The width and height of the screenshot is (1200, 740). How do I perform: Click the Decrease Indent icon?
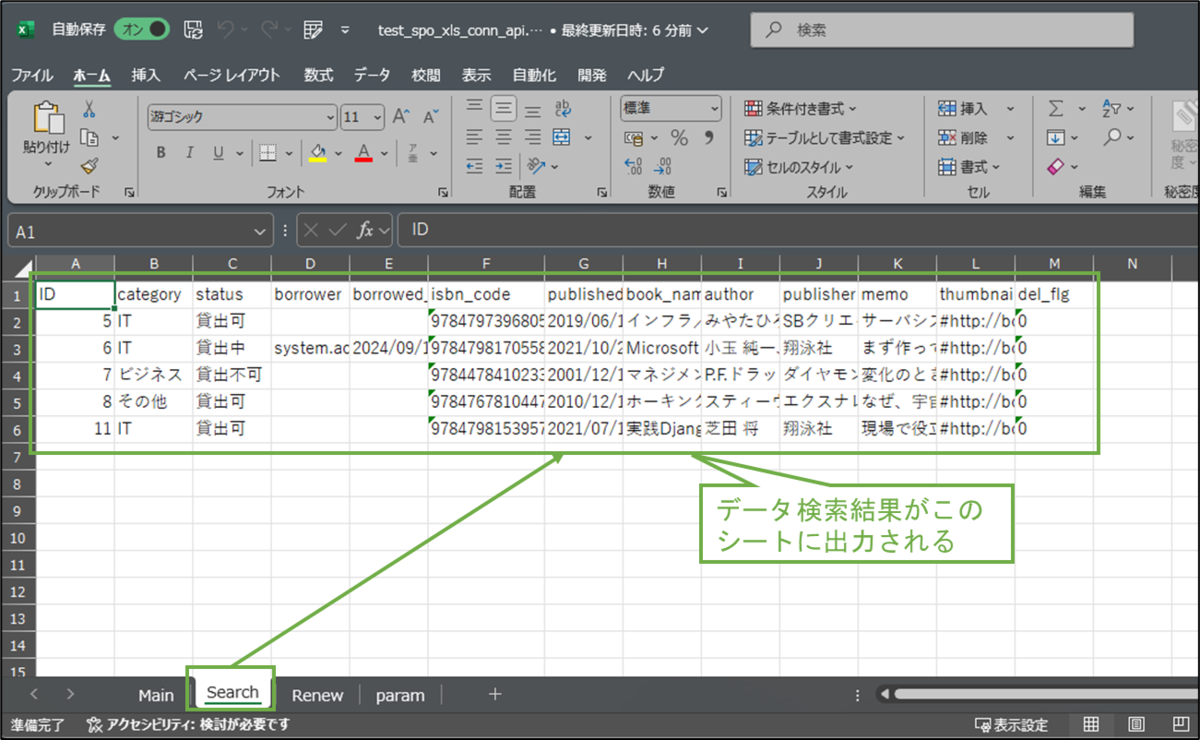475,166
